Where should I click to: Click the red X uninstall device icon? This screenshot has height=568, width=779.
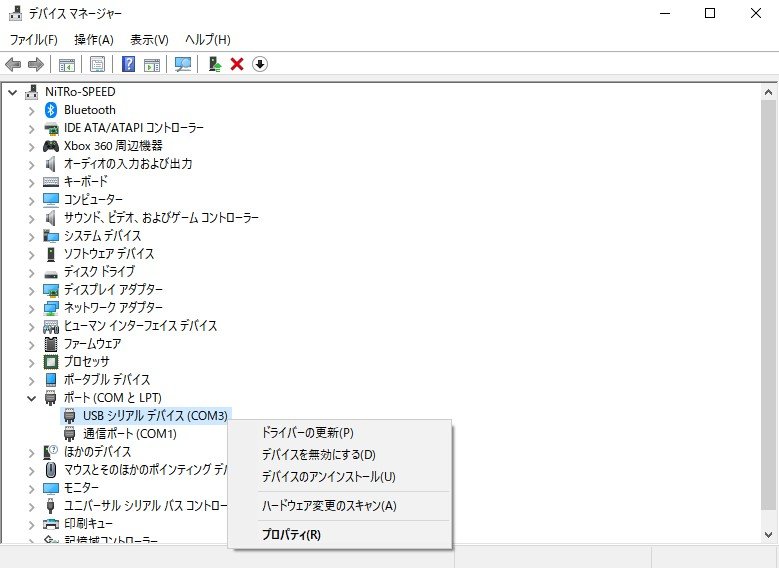237,64
